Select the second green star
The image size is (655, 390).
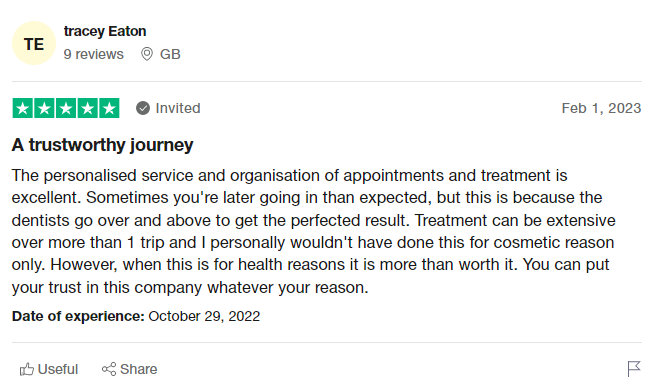click(x=44, y=108)
